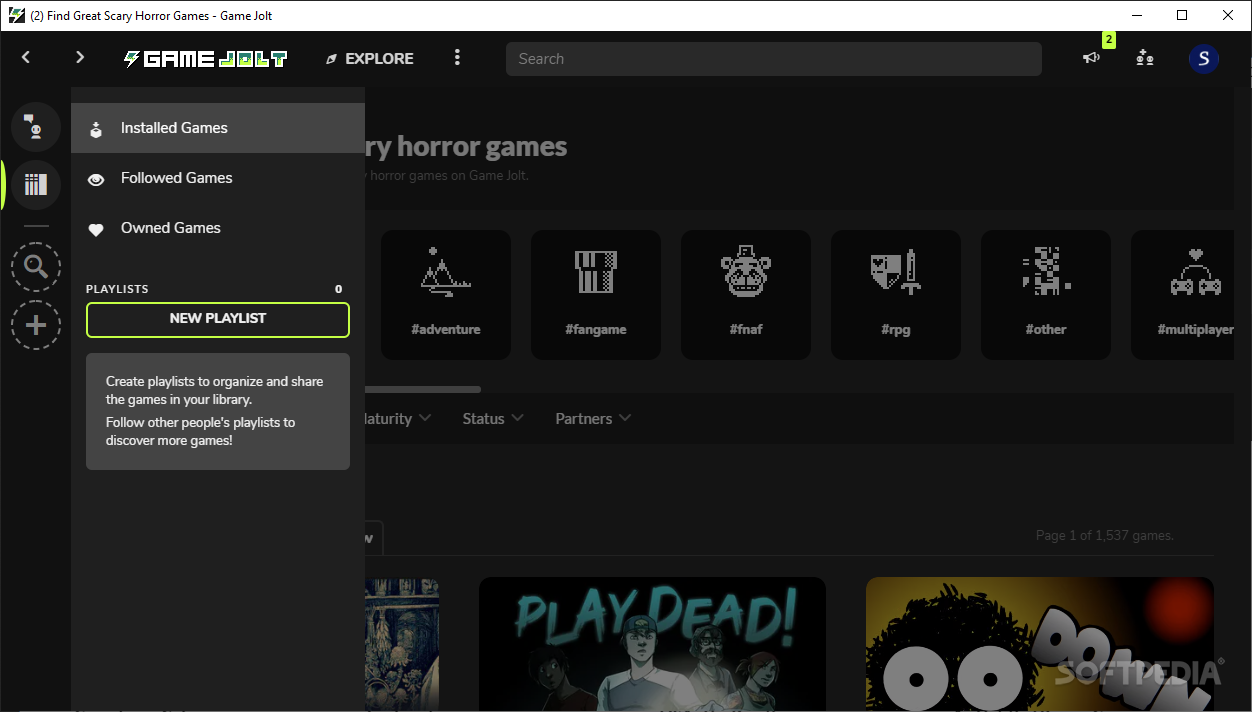Viewport: 1252px width, 712px height.
Task: Click the Installed Games icon
Action: tap(96, 129)
